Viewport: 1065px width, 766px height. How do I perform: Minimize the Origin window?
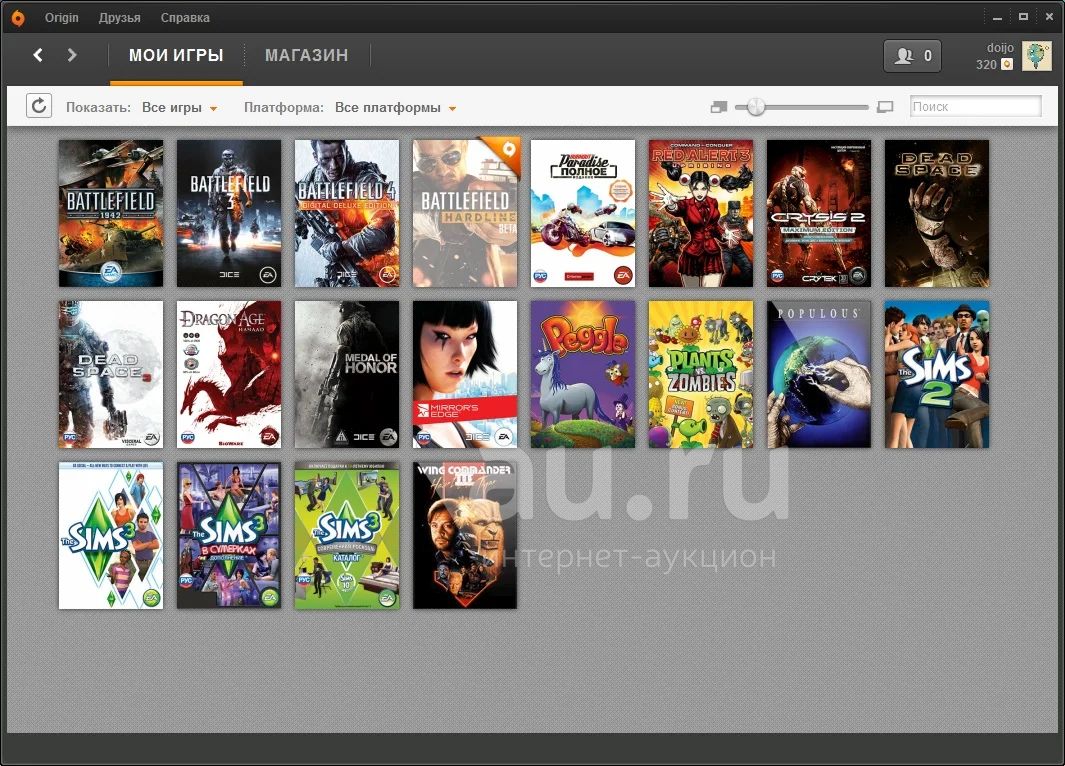(998, 18)
